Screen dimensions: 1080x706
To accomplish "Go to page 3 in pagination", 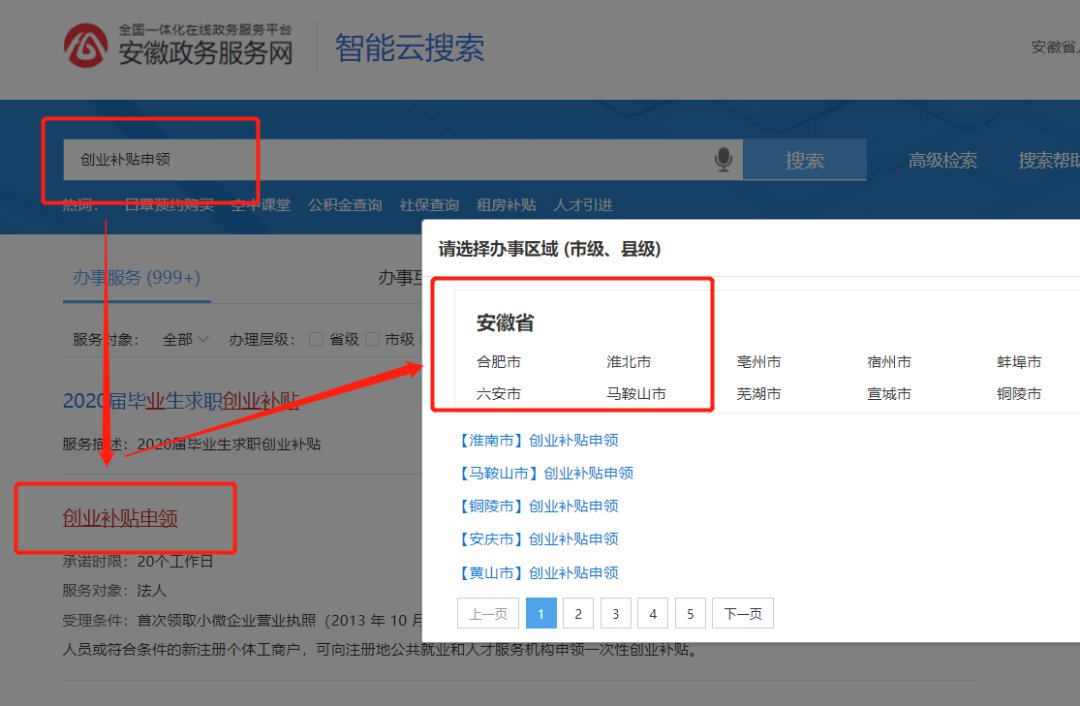I will click(x=615, y=613).
